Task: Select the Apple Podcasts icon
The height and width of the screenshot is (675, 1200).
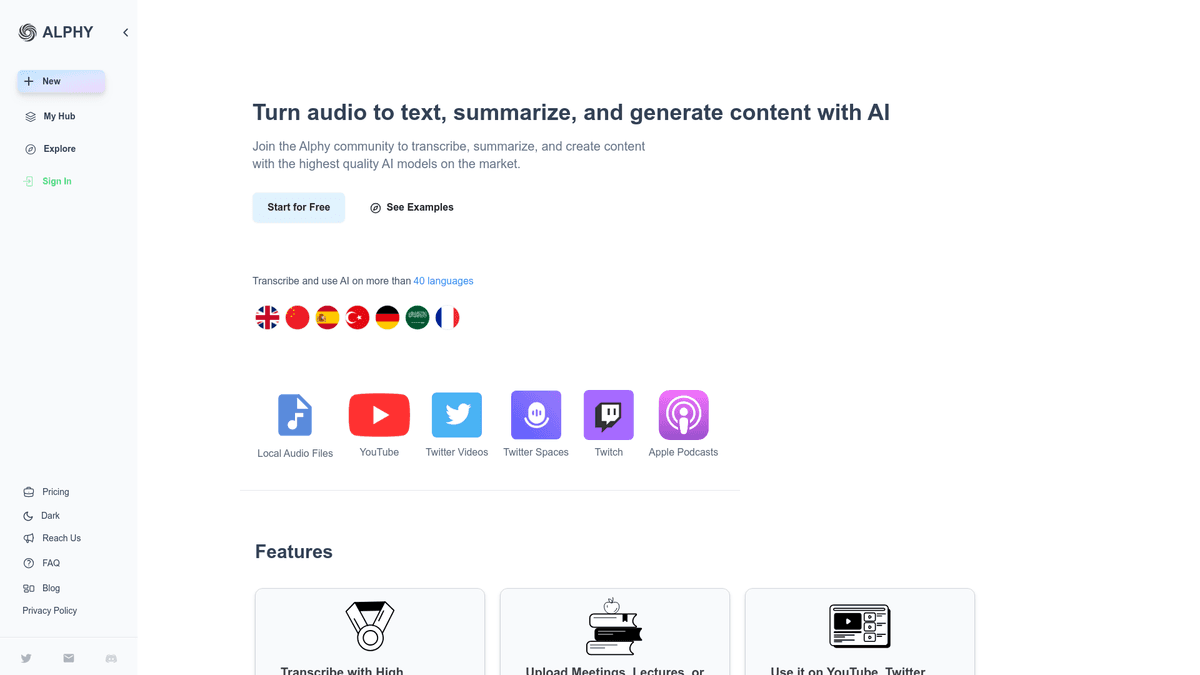Action: pos(684,415)
